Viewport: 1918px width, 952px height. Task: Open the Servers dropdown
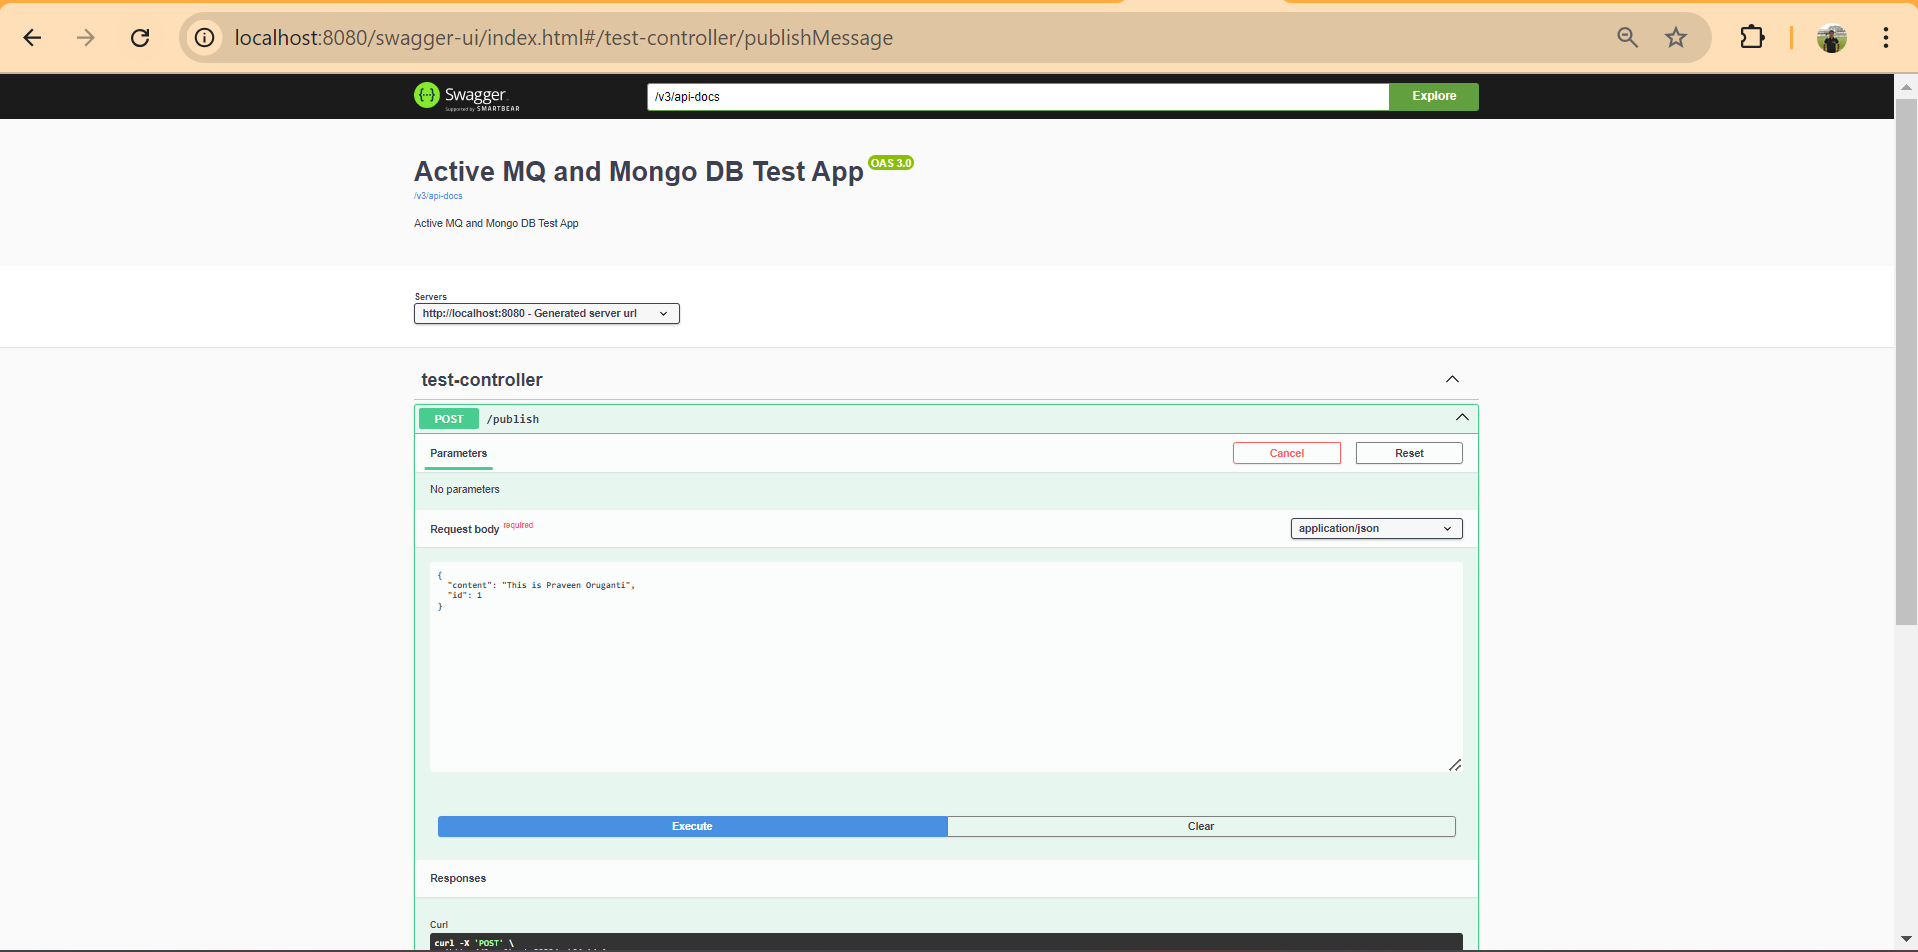pos(547,314)
